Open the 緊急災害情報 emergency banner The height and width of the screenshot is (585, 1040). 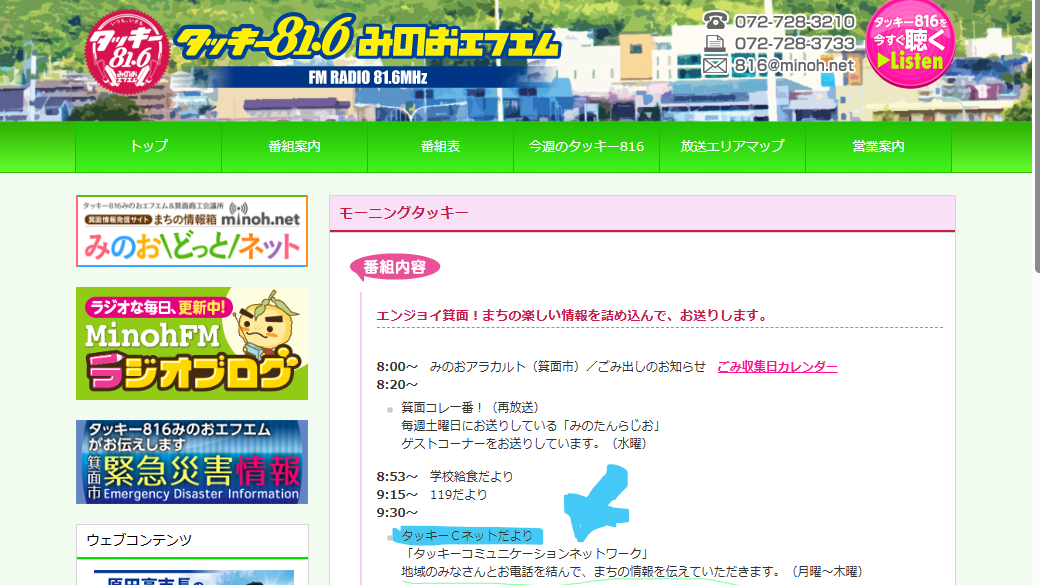click(192, 462)
